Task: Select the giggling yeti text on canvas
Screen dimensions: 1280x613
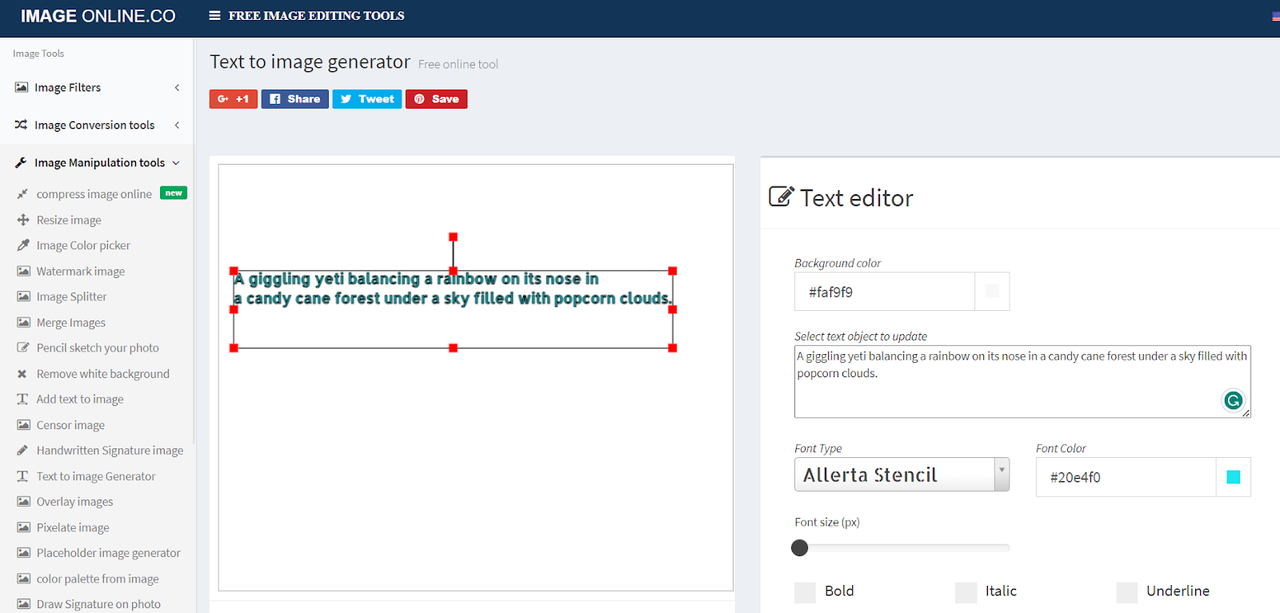Action: coord(453,289)
